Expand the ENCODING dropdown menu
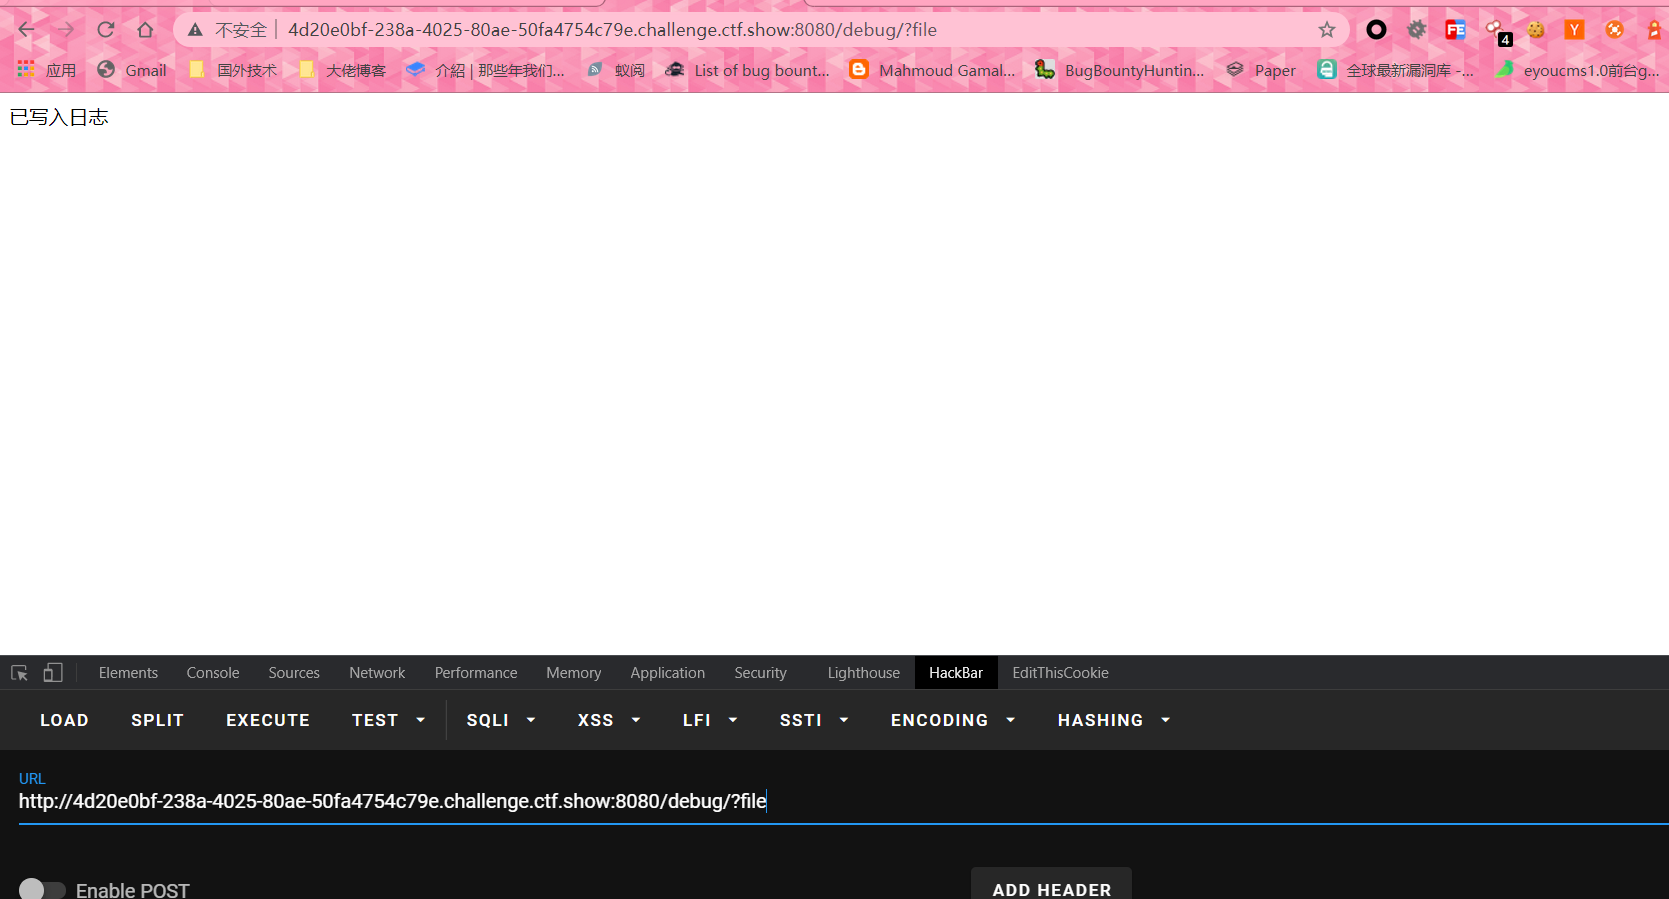The image size is (1669, 899). pos(953,720)
